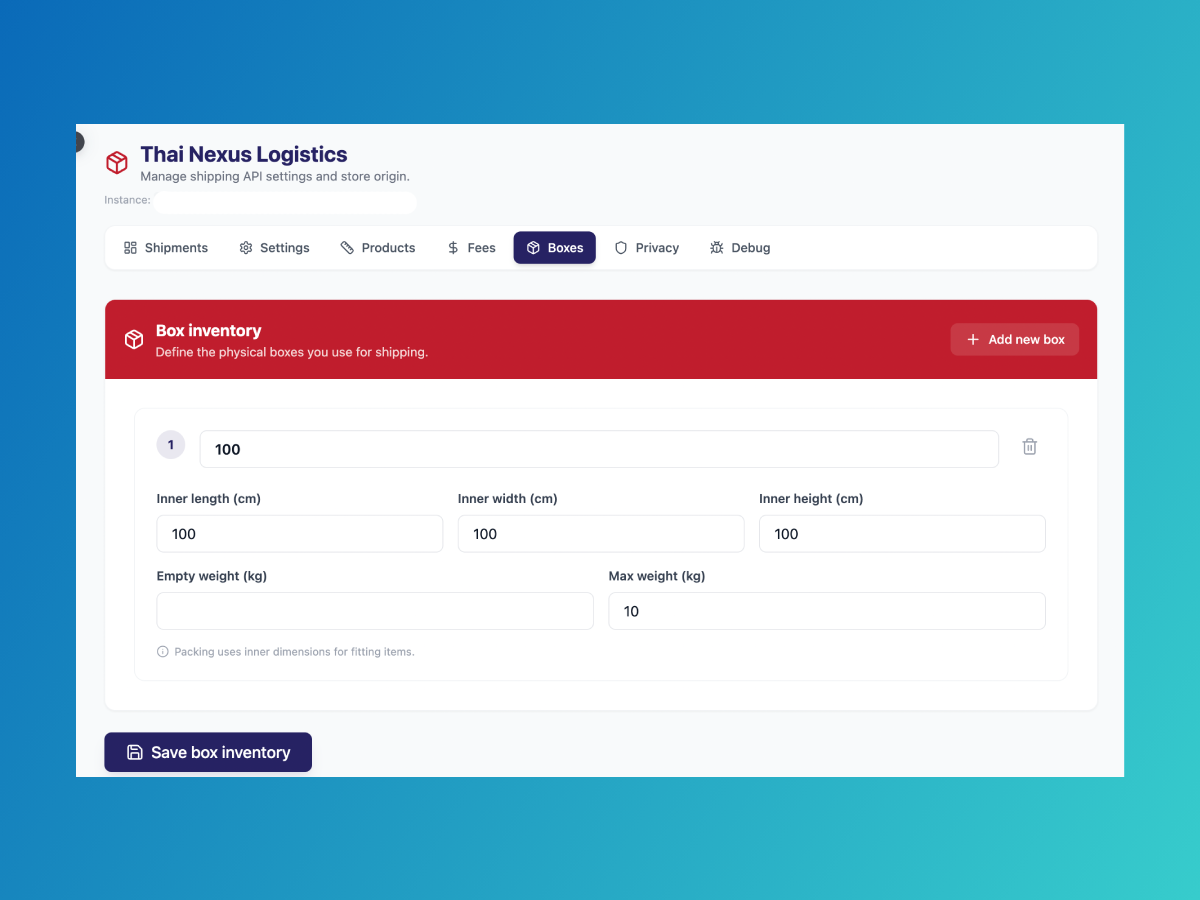Image resolution: width=1200 pixels, height=900 pixels.
Task: Click the 'Inner length (cm)' label
Action: [x=209, y=498]
